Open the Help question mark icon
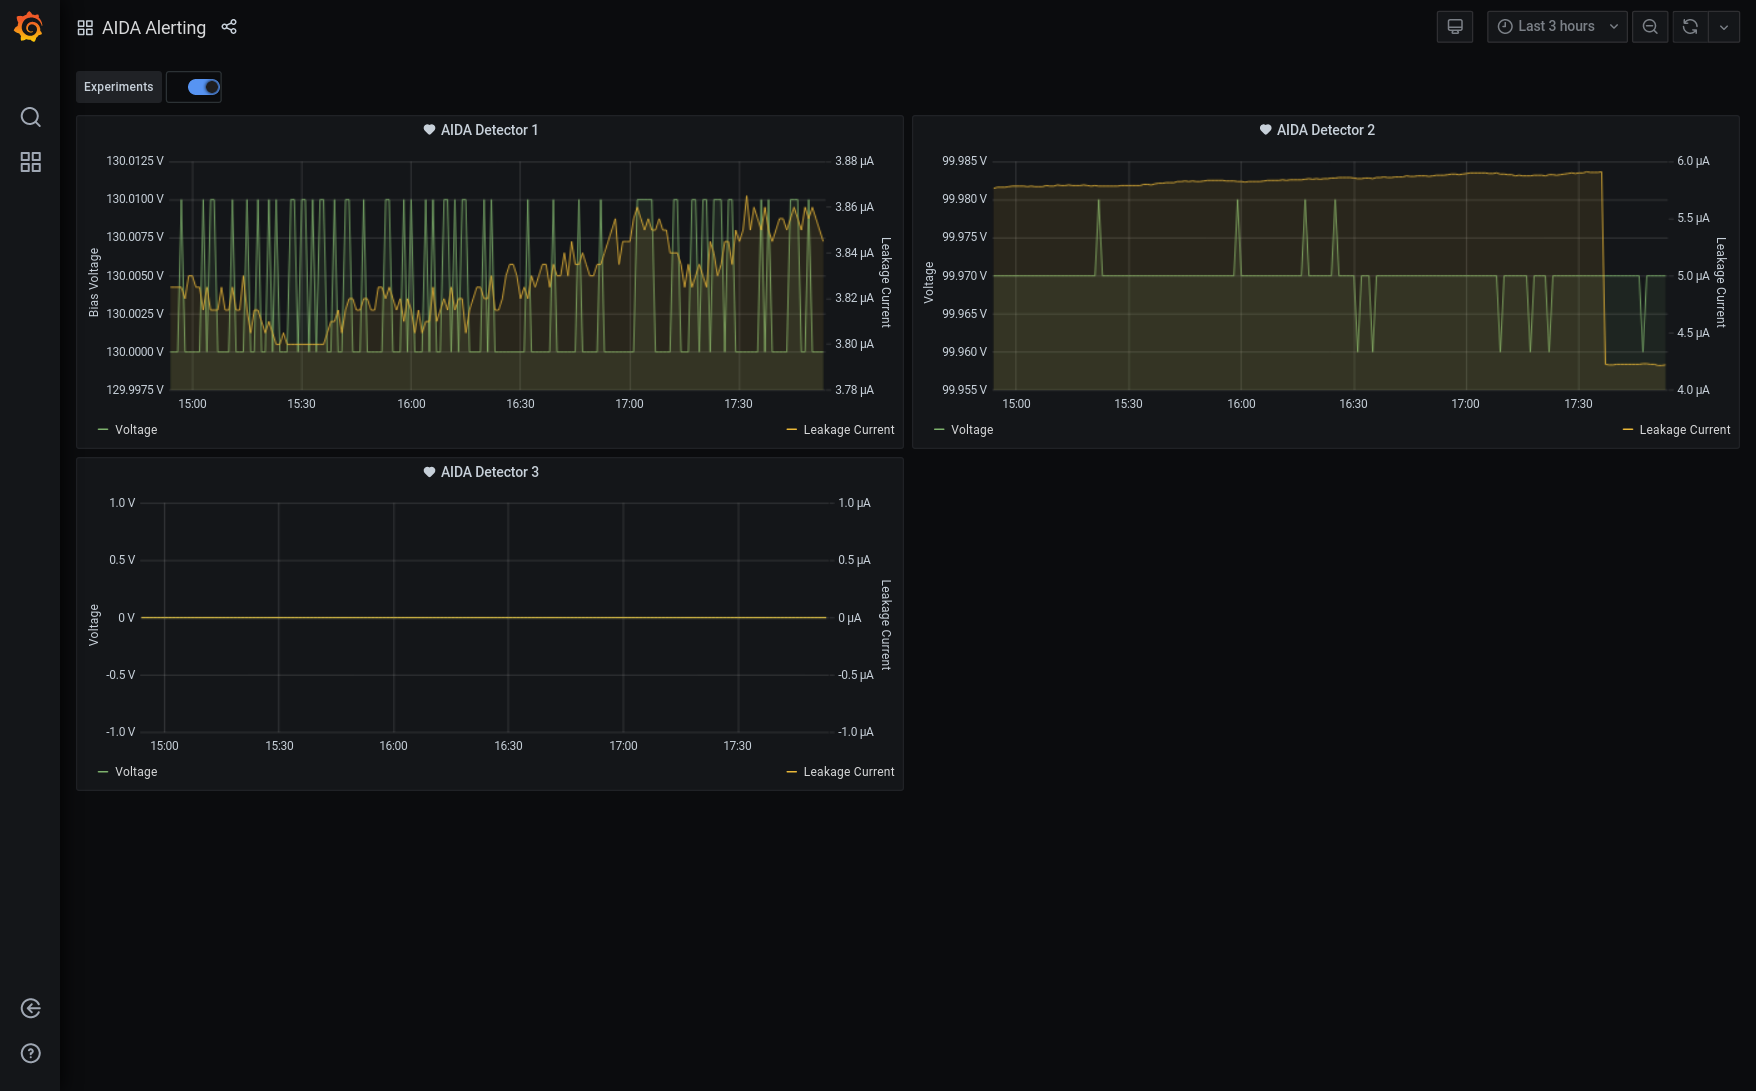The height and width of the screenshot is (1091, 1756). 30,1053
